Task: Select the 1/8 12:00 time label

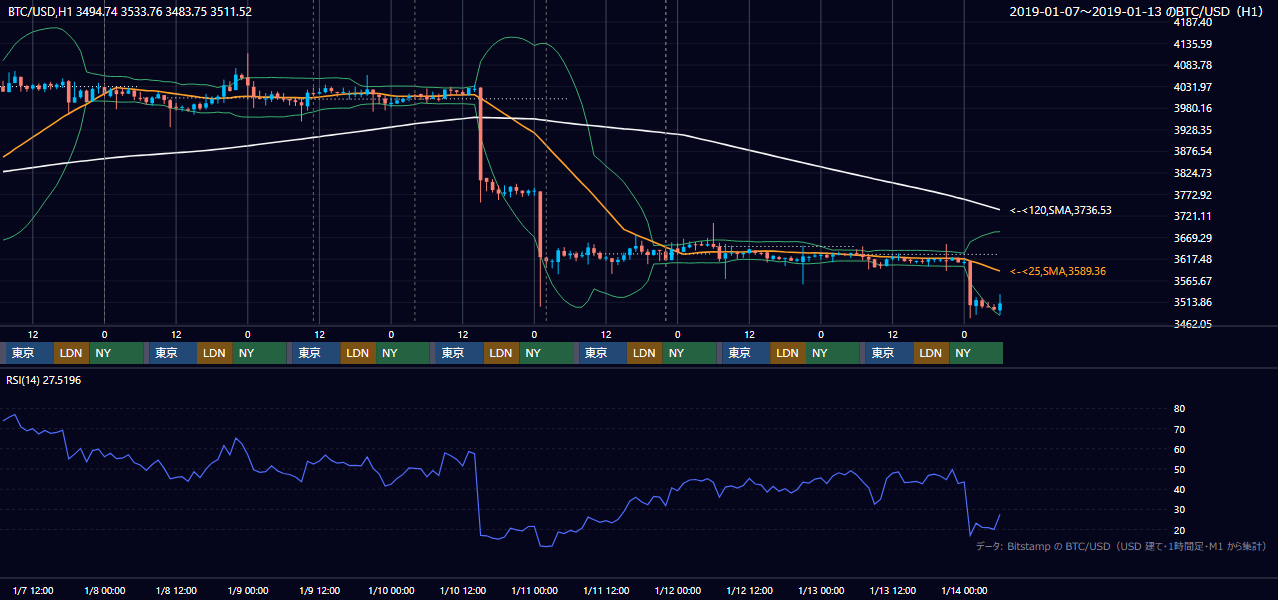Action: 176,590
